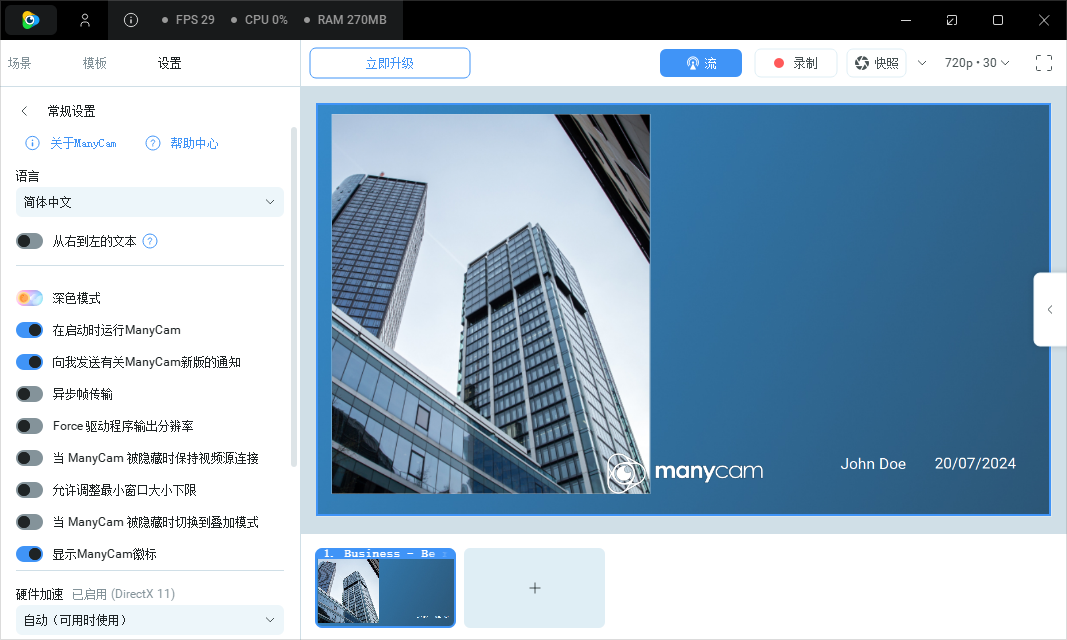The width and height of the screenshot is (1067, 640).
Task: Open the 关于ManyCam link
Action: click(83, 143)
